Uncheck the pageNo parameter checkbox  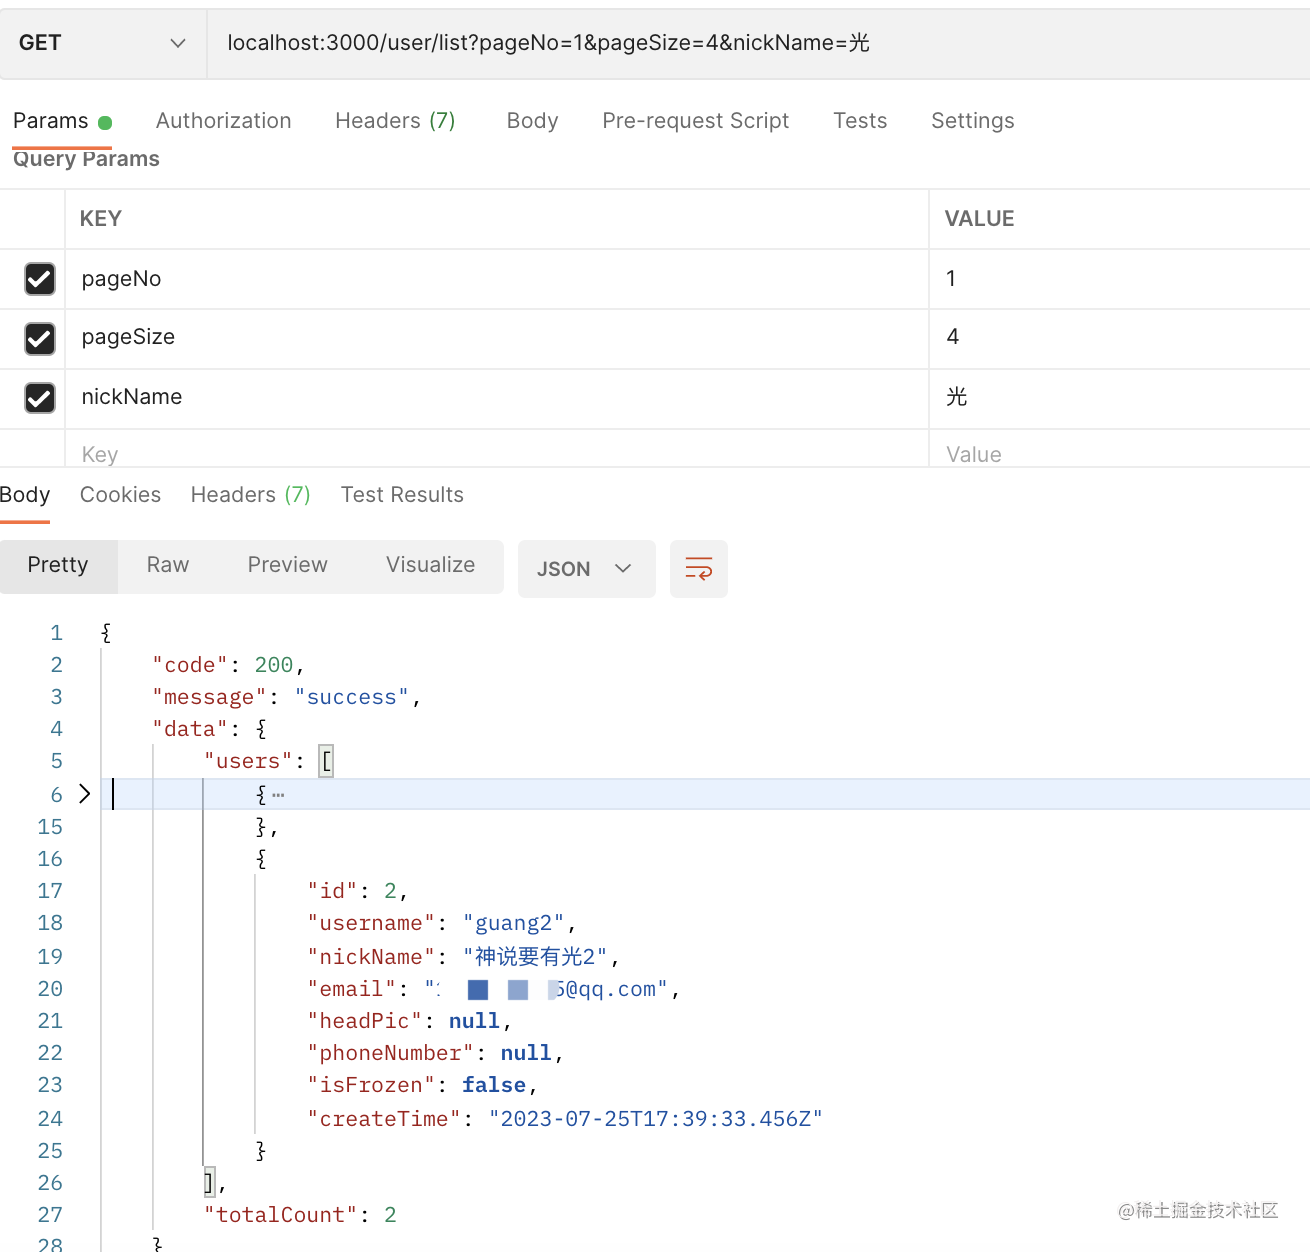tap(40, 279)
